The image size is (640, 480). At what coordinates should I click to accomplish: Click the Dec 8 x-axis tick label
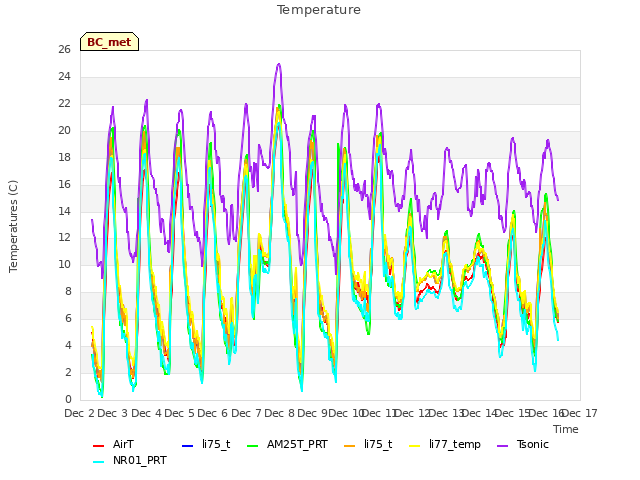279,413
